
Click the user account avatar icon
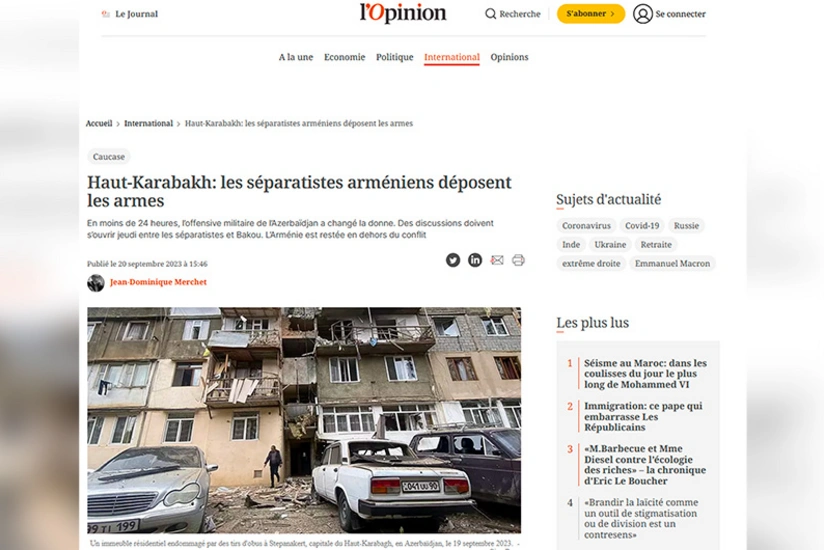[x=643, y=14]
